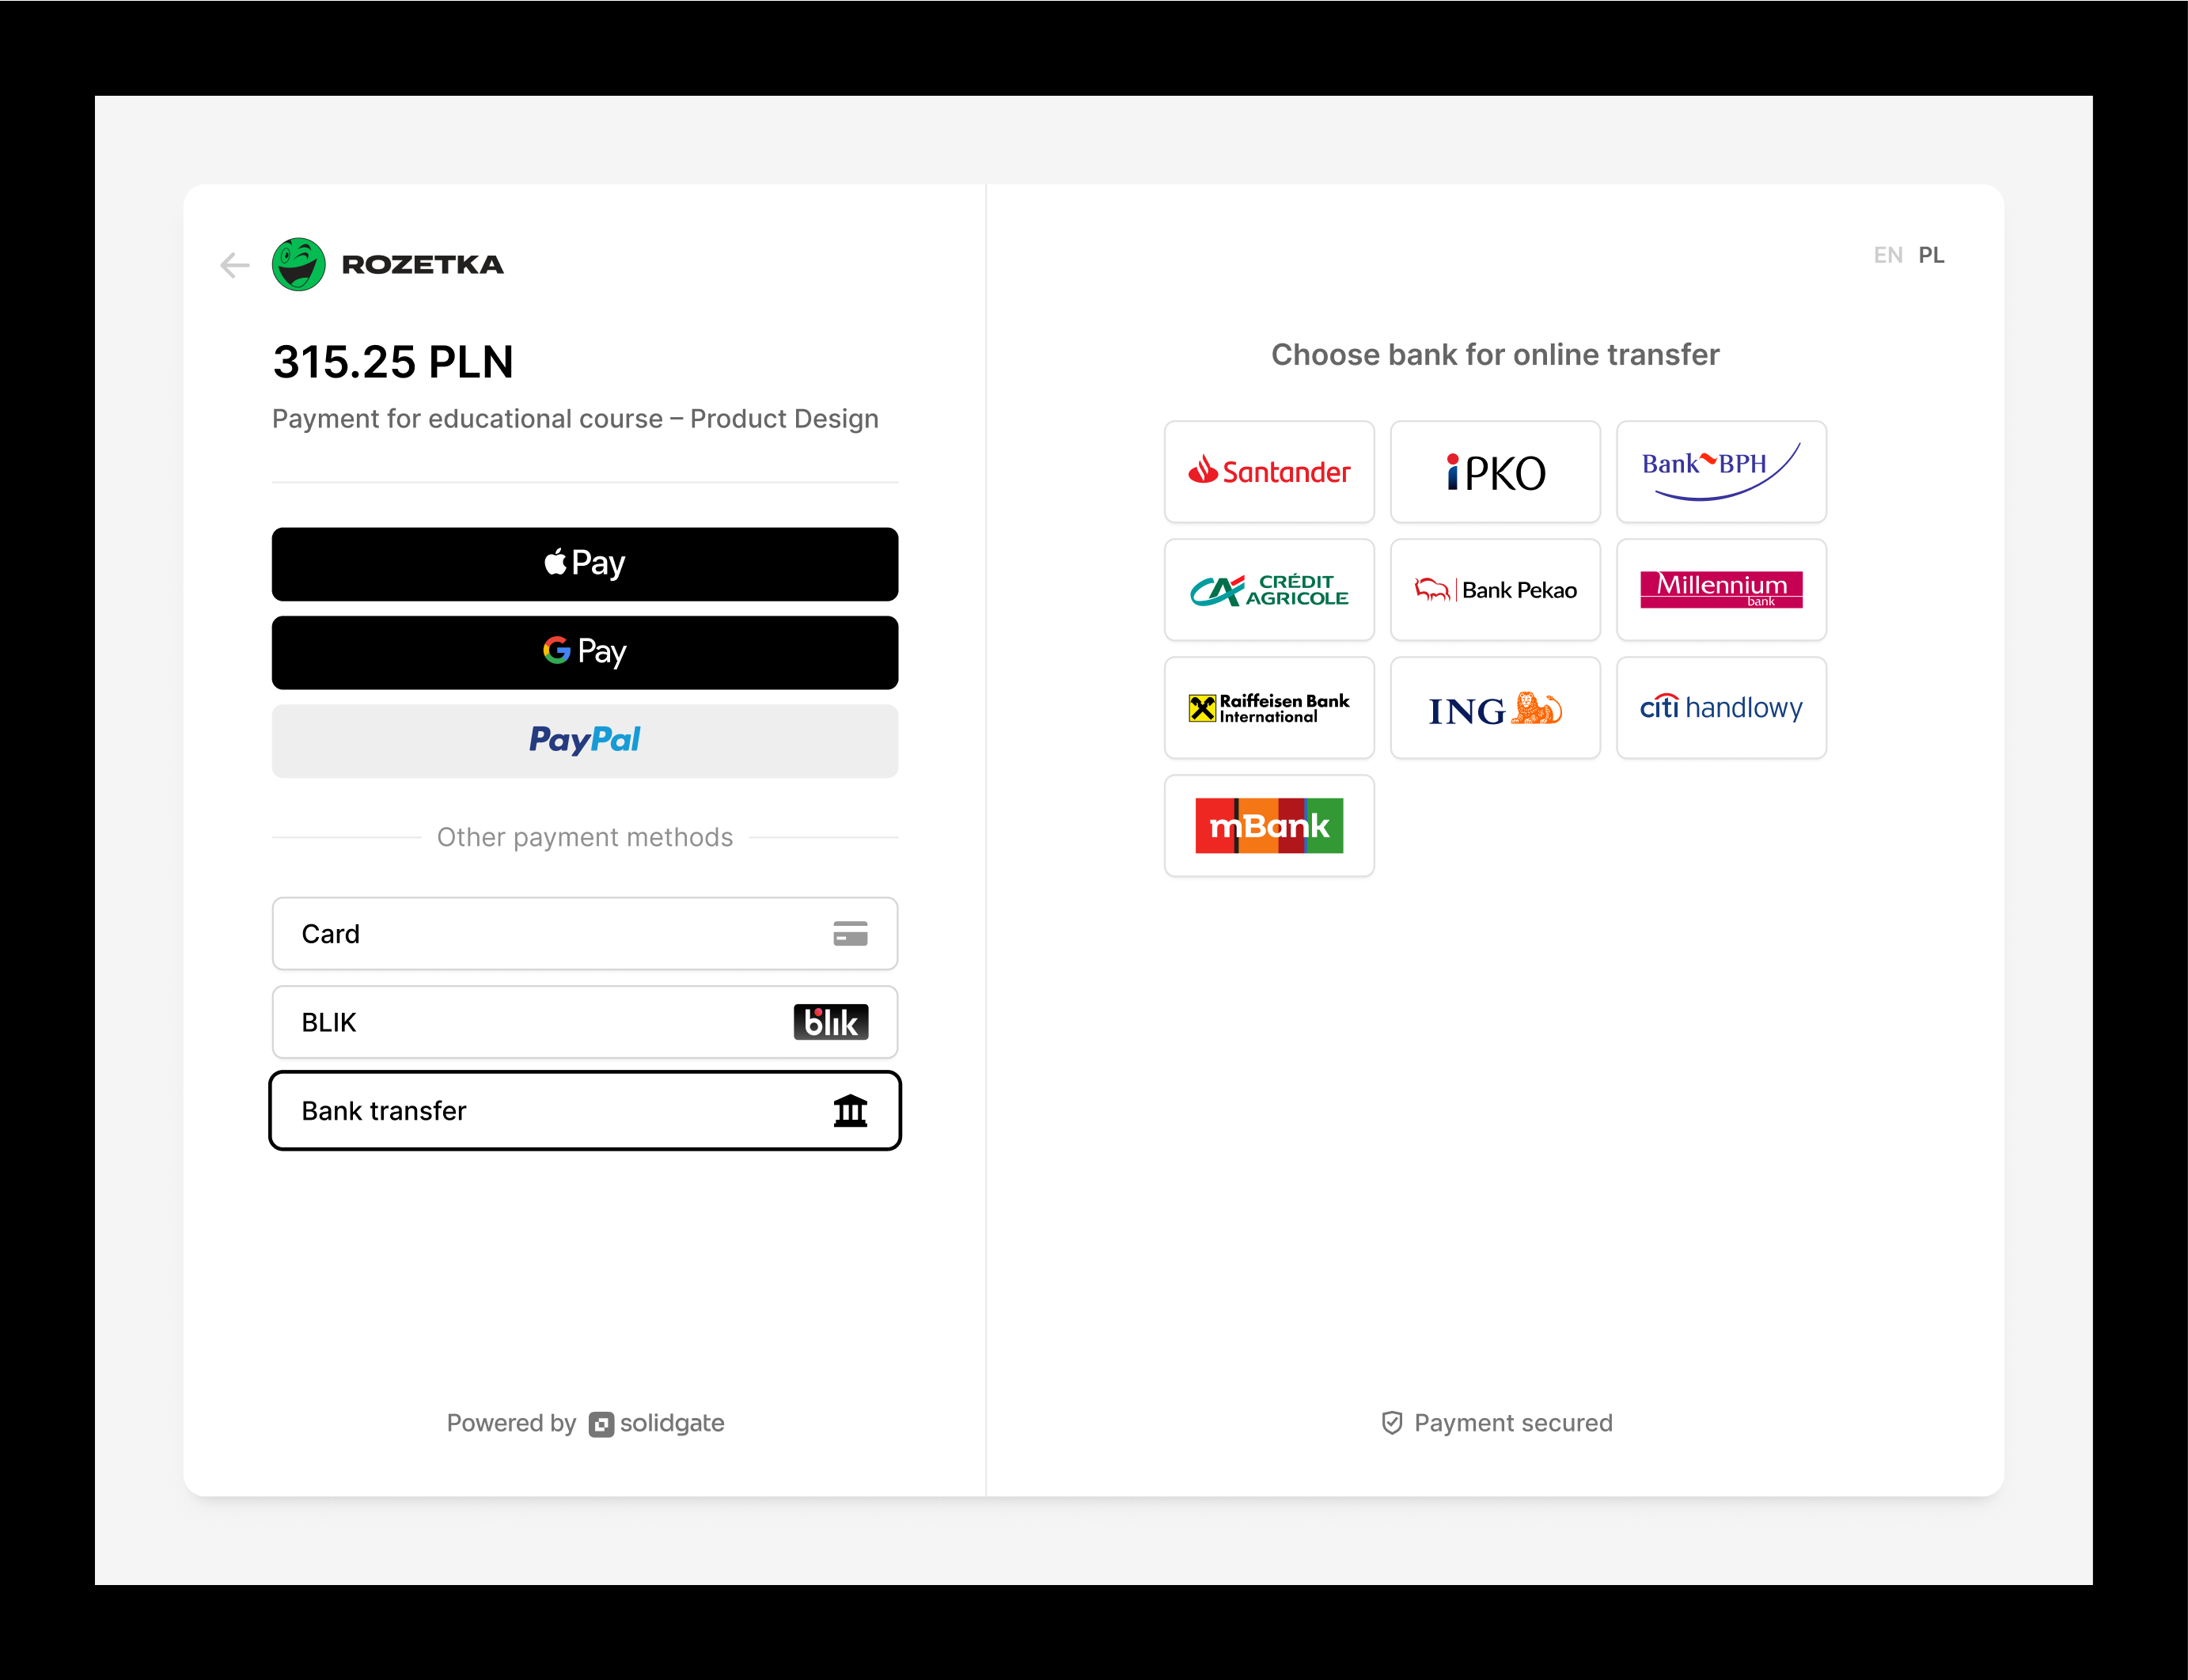Viewport: 2188px width, 1680px height.
Task: Select Millennium bank for transfer
Action: (x=1720, y=590)
